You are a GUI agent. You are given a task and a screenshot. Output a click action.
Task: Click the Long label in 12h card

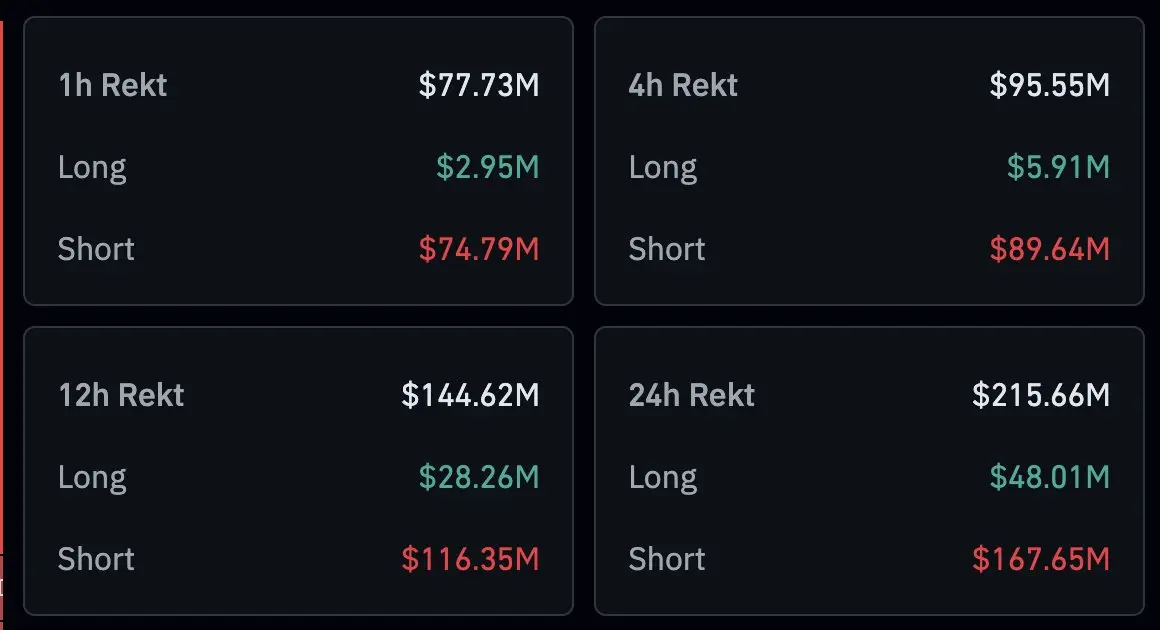92,478
